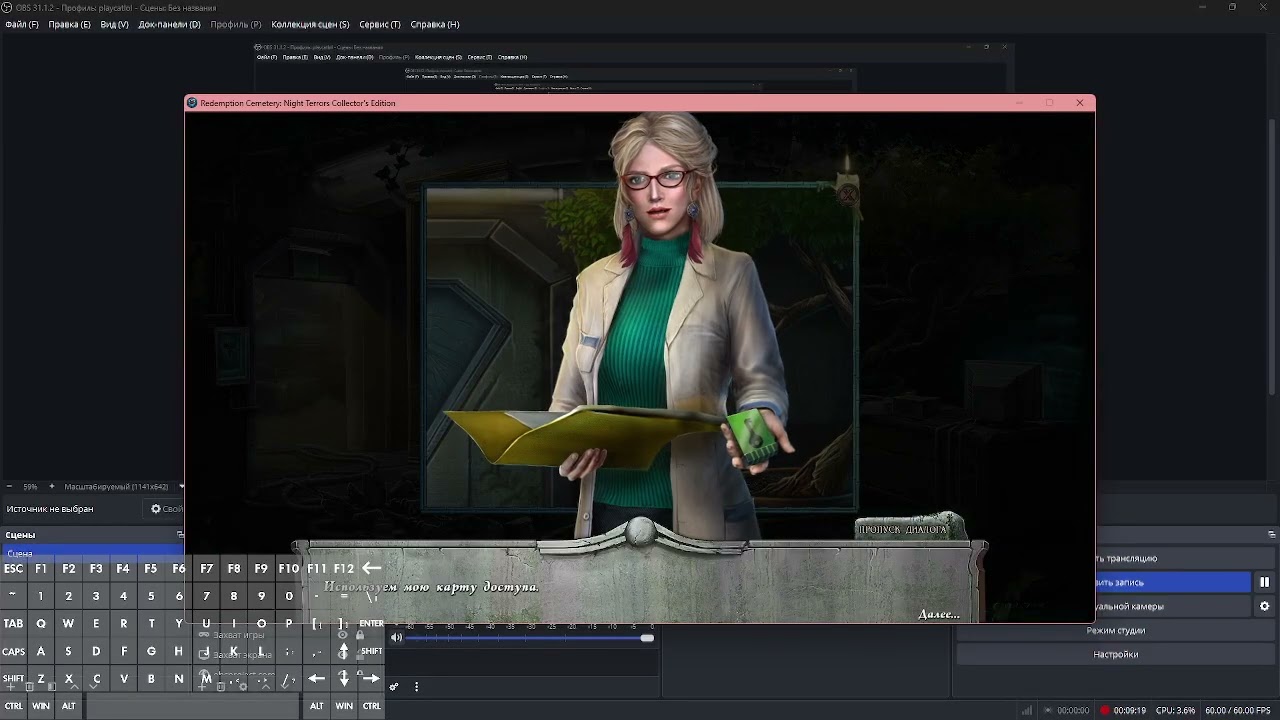Click the ESC key on virtual keyboard
This screenshot has width=1280, height=720.
pos(13,568)
